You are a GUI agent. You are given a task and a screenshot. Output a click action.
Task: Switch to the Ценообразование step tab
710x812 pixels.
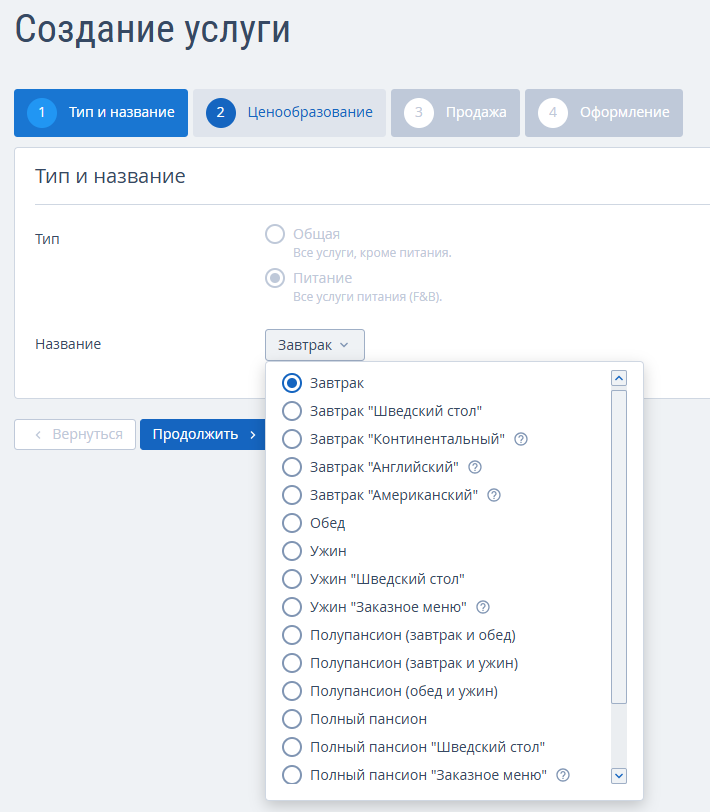click(x=289, y=113)
